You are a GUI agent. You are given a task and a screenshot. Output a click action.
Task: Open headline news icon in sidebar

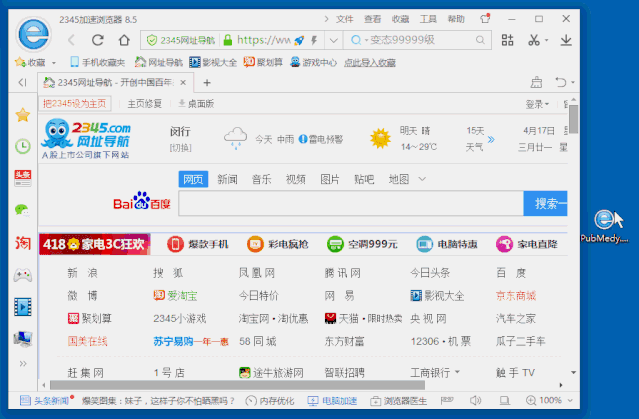coord(23,178)
